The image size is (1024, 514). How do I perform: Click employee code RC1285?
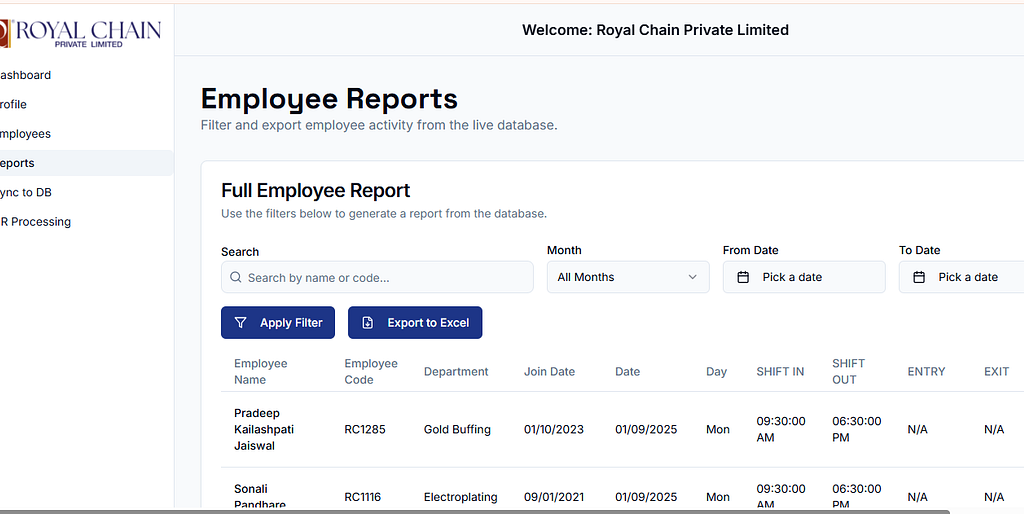click(365, 430)
